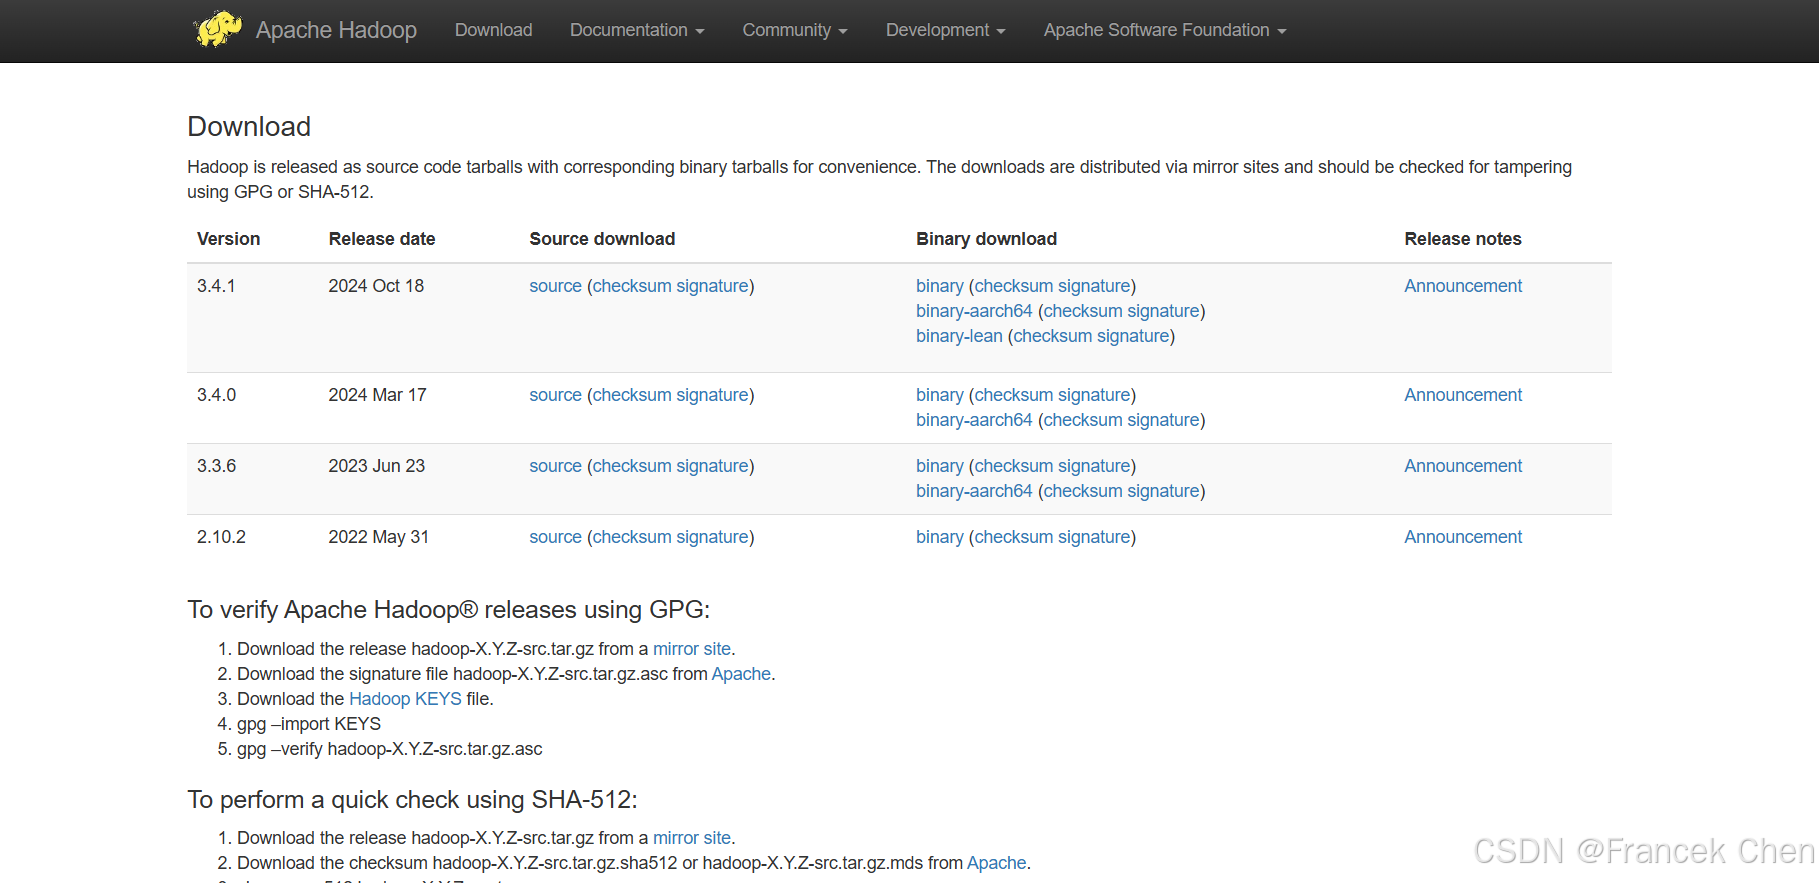Click mirror site link in SHA-512 section
This screenshot has width=1819, height=883.
(691, 838)
